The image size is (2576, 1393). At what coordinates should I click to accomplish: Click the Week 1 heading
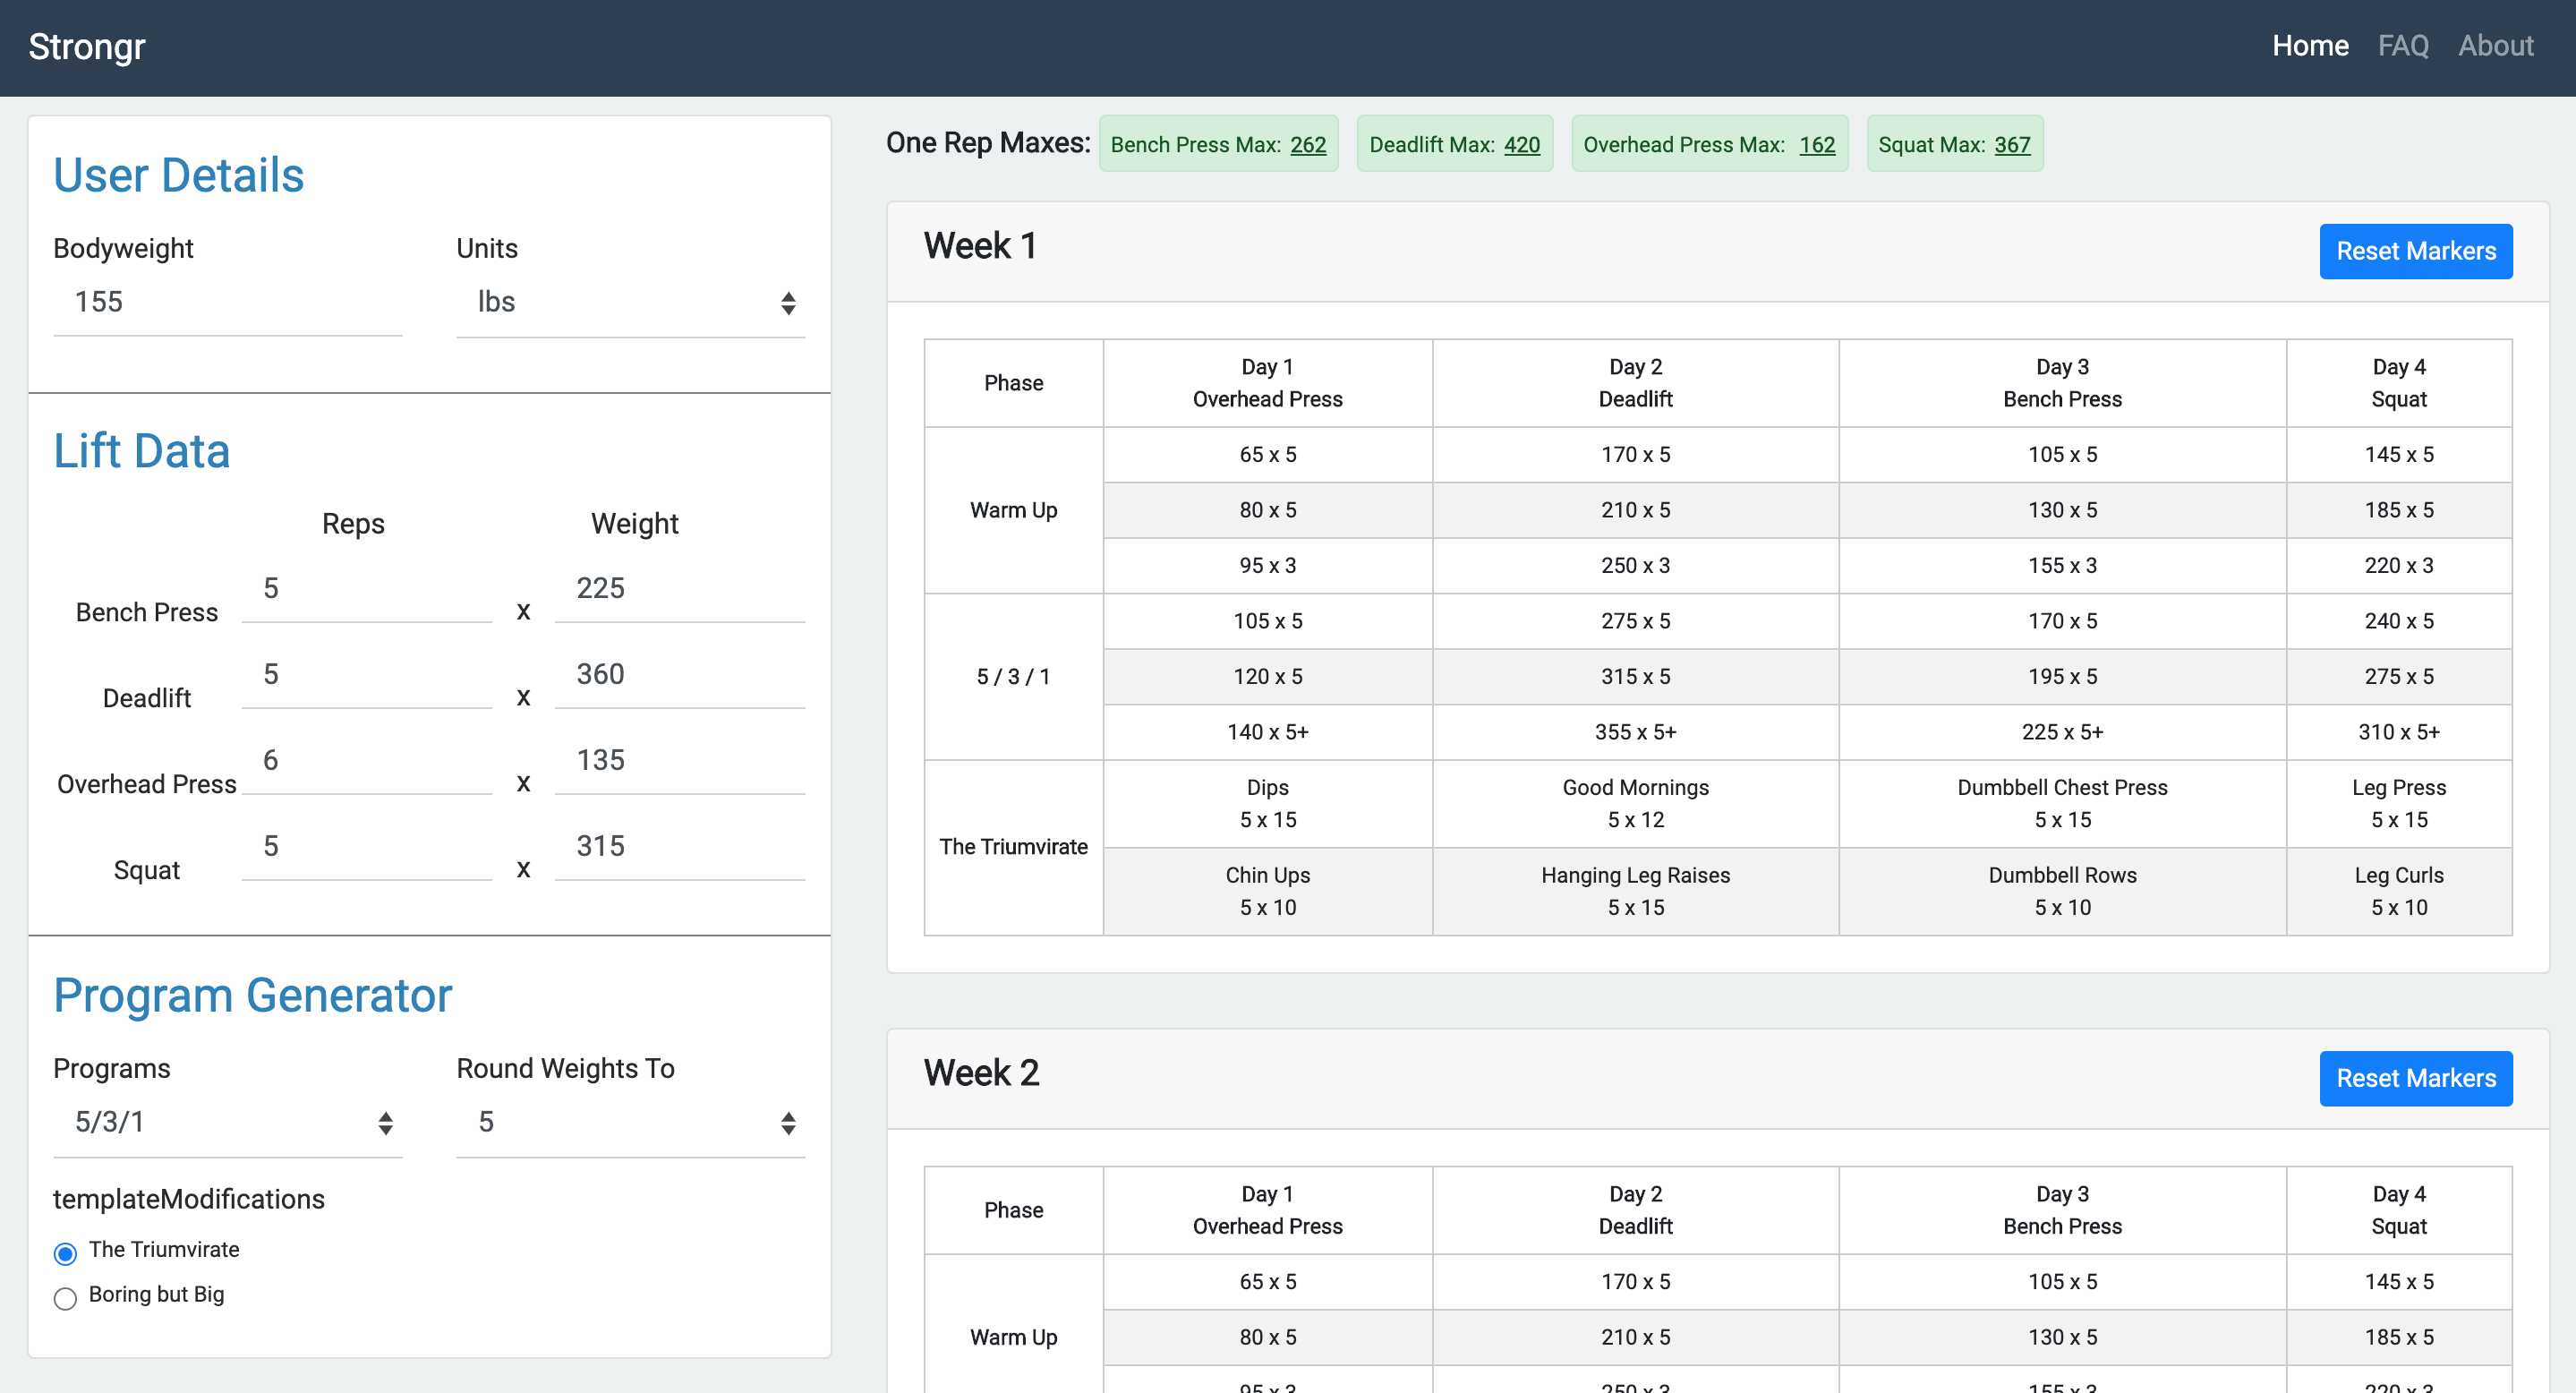pyautogui.click(x=980, y=246)
